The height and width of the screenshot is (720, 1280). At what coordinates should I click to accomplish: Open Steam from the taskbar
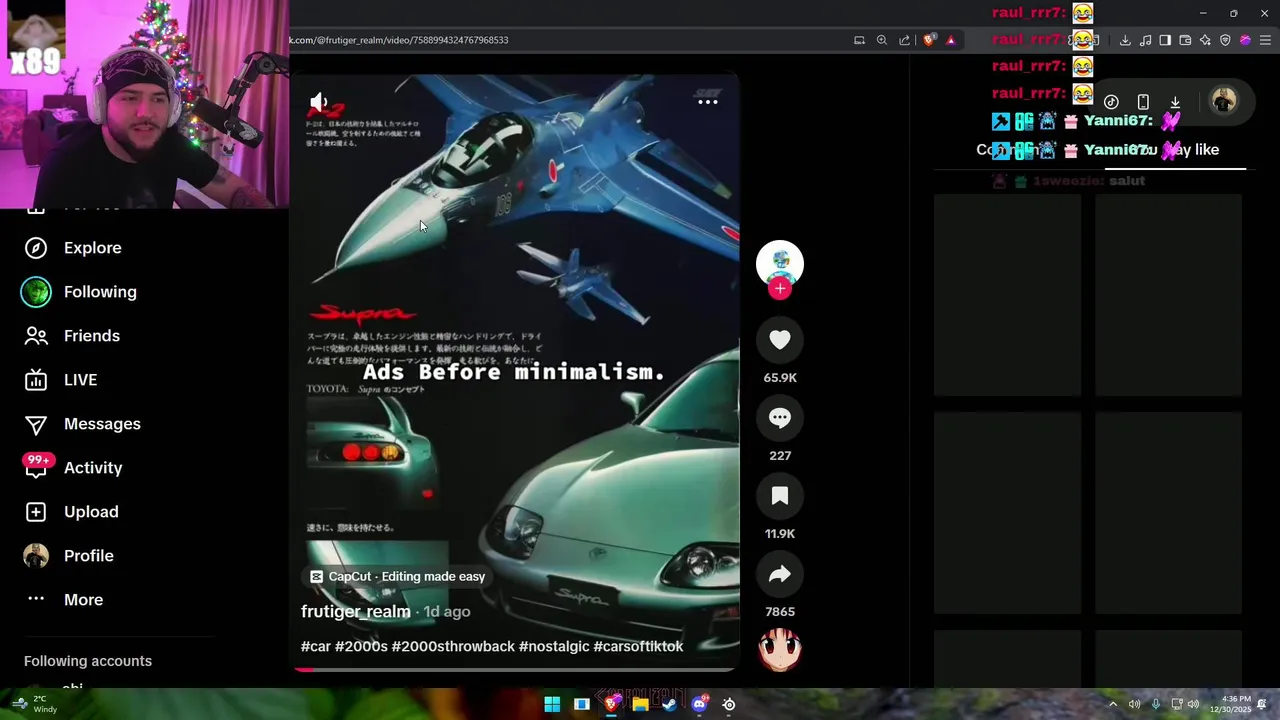coord(670,704)
